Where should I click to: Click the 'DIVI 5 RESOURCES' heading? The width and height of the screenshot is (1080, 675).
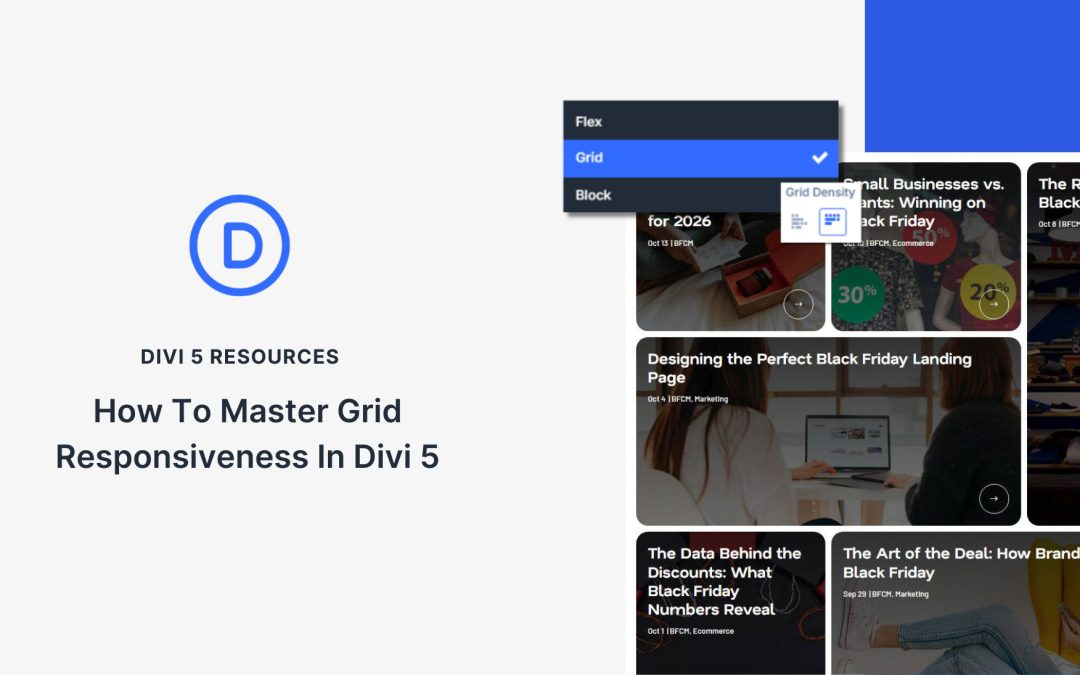coord(240,357)
